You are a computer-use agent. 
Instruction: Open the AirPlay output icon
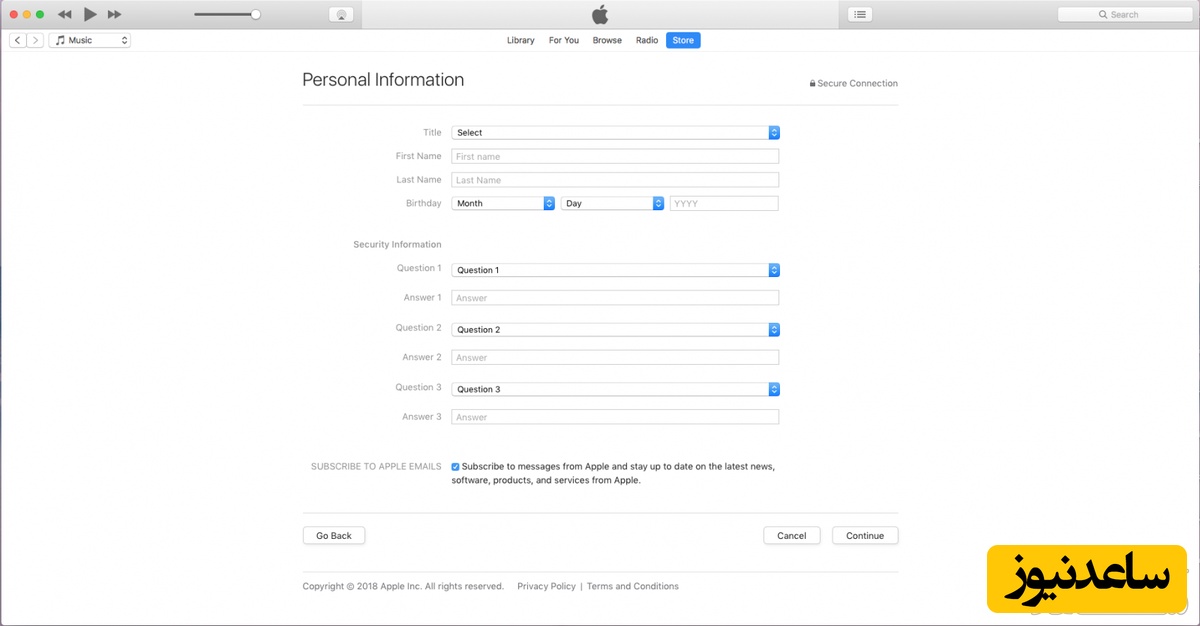(341, 15)
